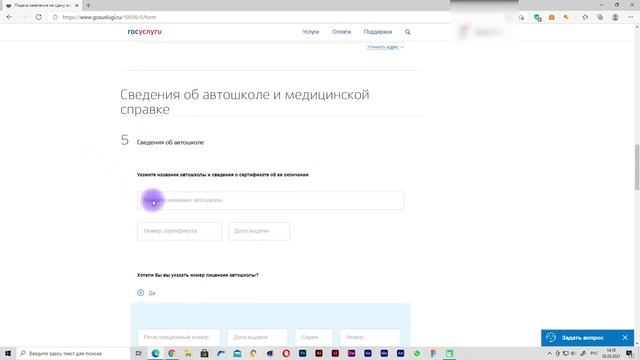This screenshot has width=640, height=360.
Task: Show hidden system tray icons chevron
Action: click(549, 353)
